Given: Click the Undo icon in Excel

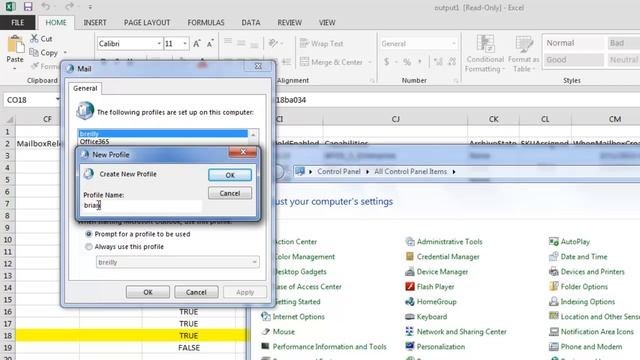Looking at the screenshot, I should (x=45, y=7).
